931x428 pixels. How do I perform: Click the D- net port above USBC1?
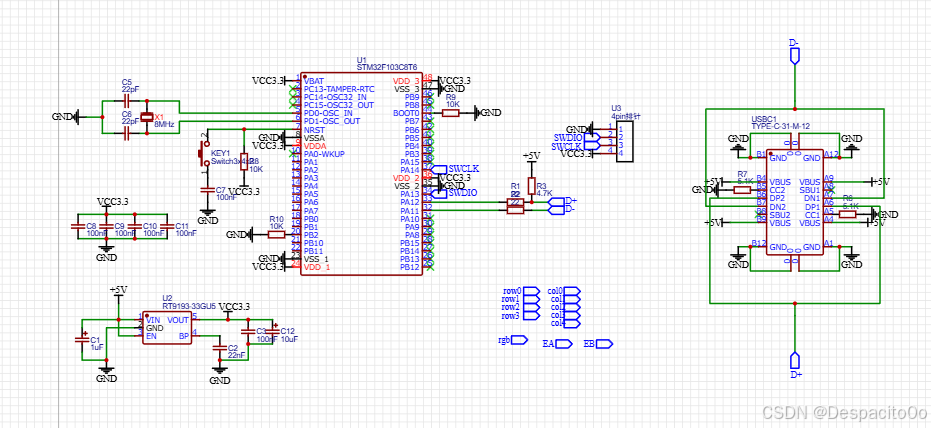point(794,56)
